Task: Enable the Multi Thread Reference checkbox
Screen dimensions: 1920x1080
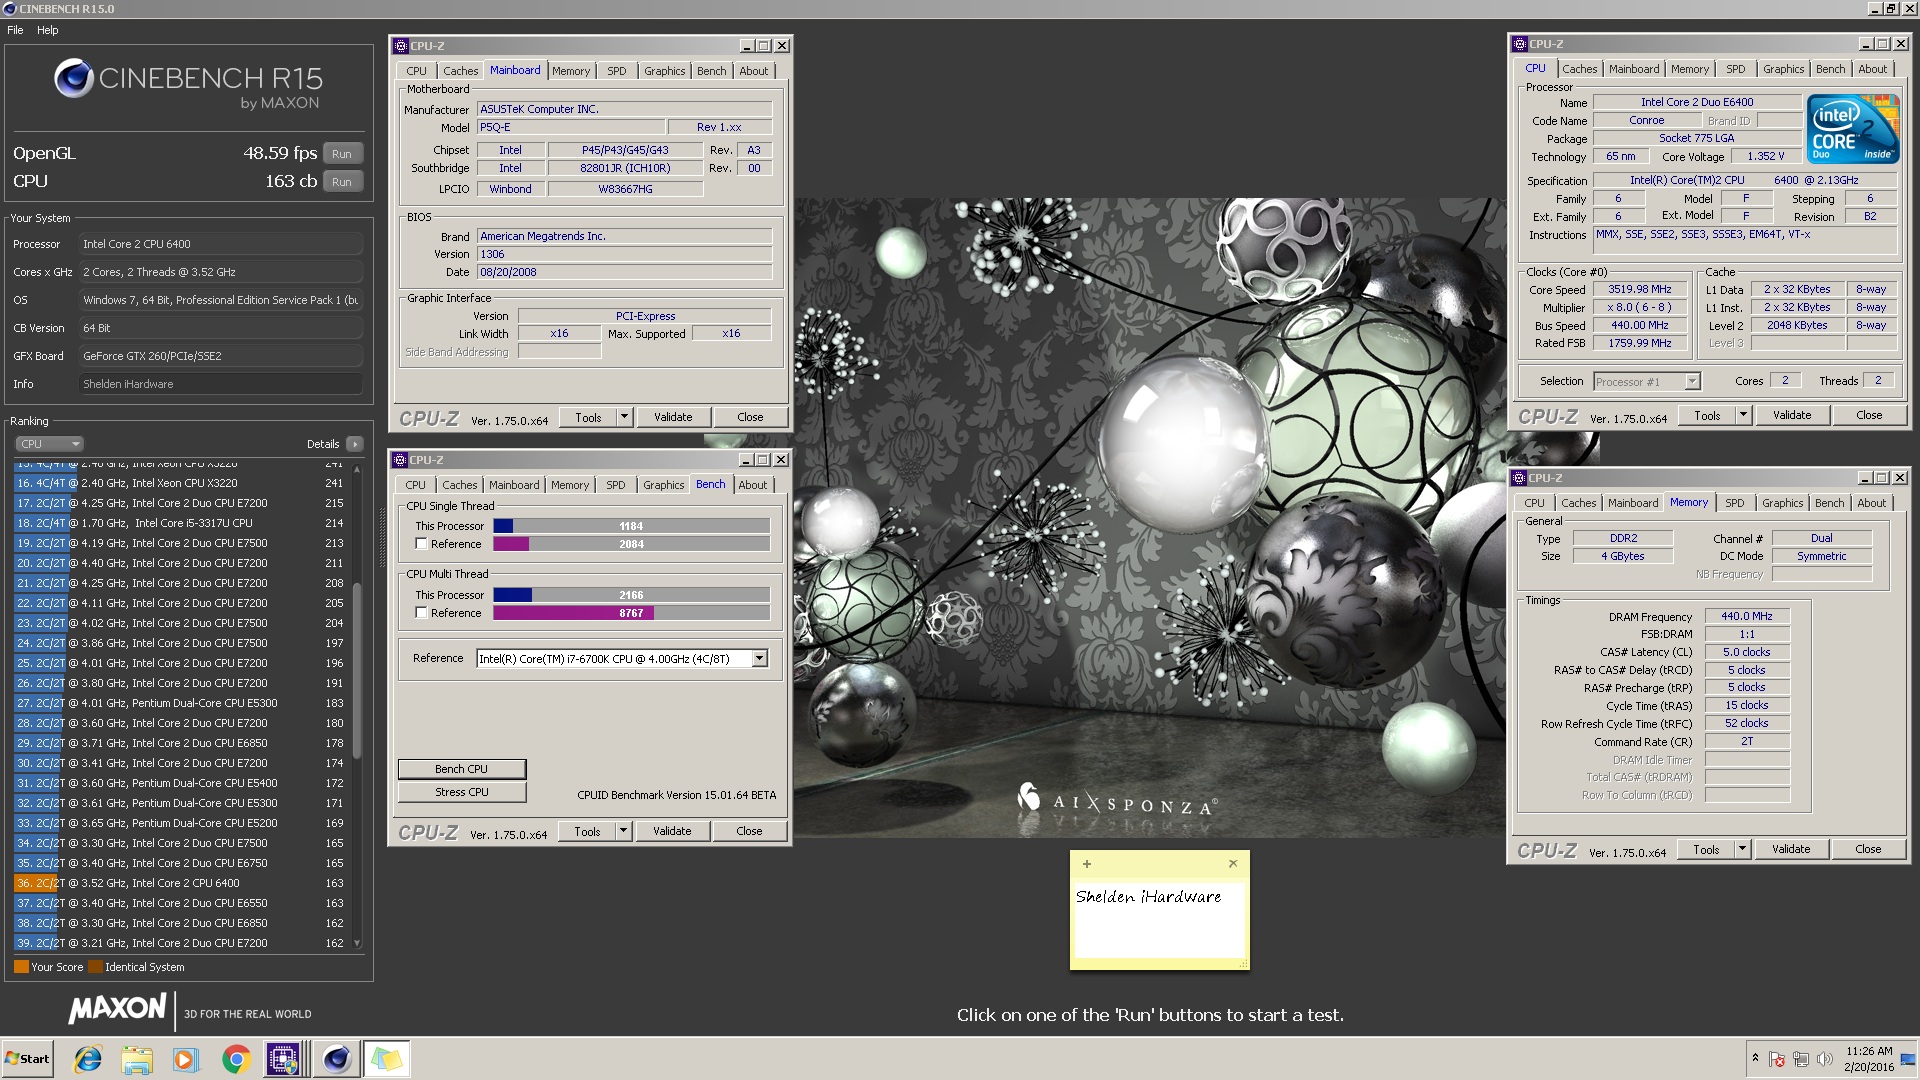Action: (x=421, y=613)
